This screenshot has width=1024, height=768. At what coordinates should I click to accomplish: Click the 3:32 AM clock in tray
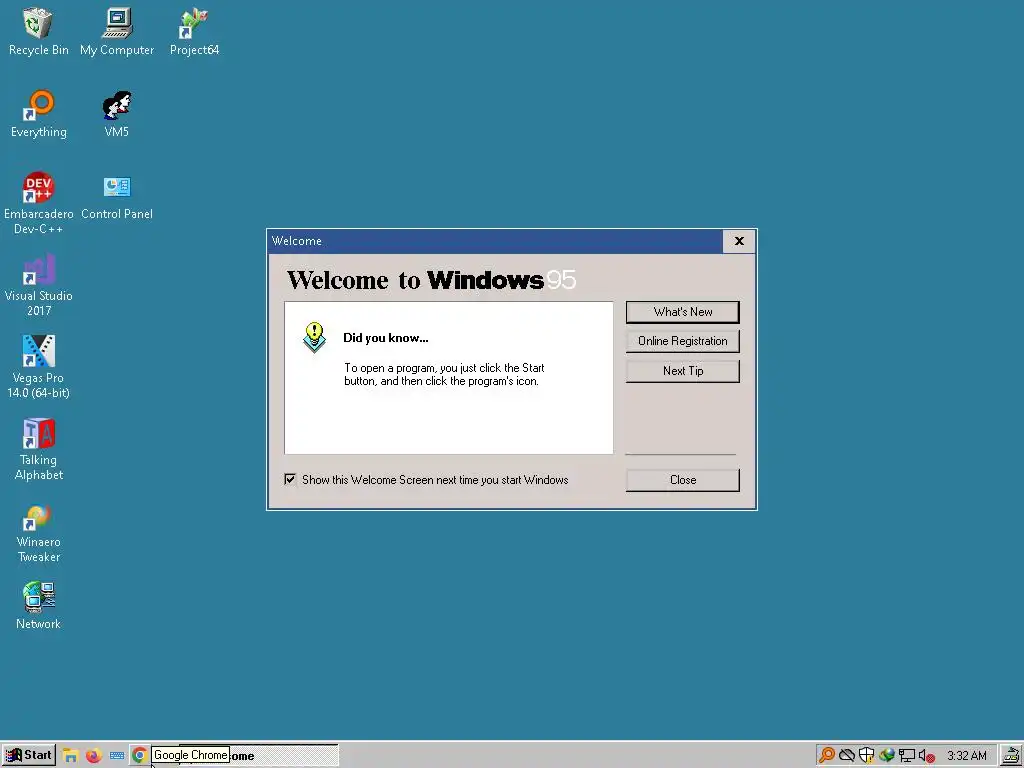tap(967, 756)
